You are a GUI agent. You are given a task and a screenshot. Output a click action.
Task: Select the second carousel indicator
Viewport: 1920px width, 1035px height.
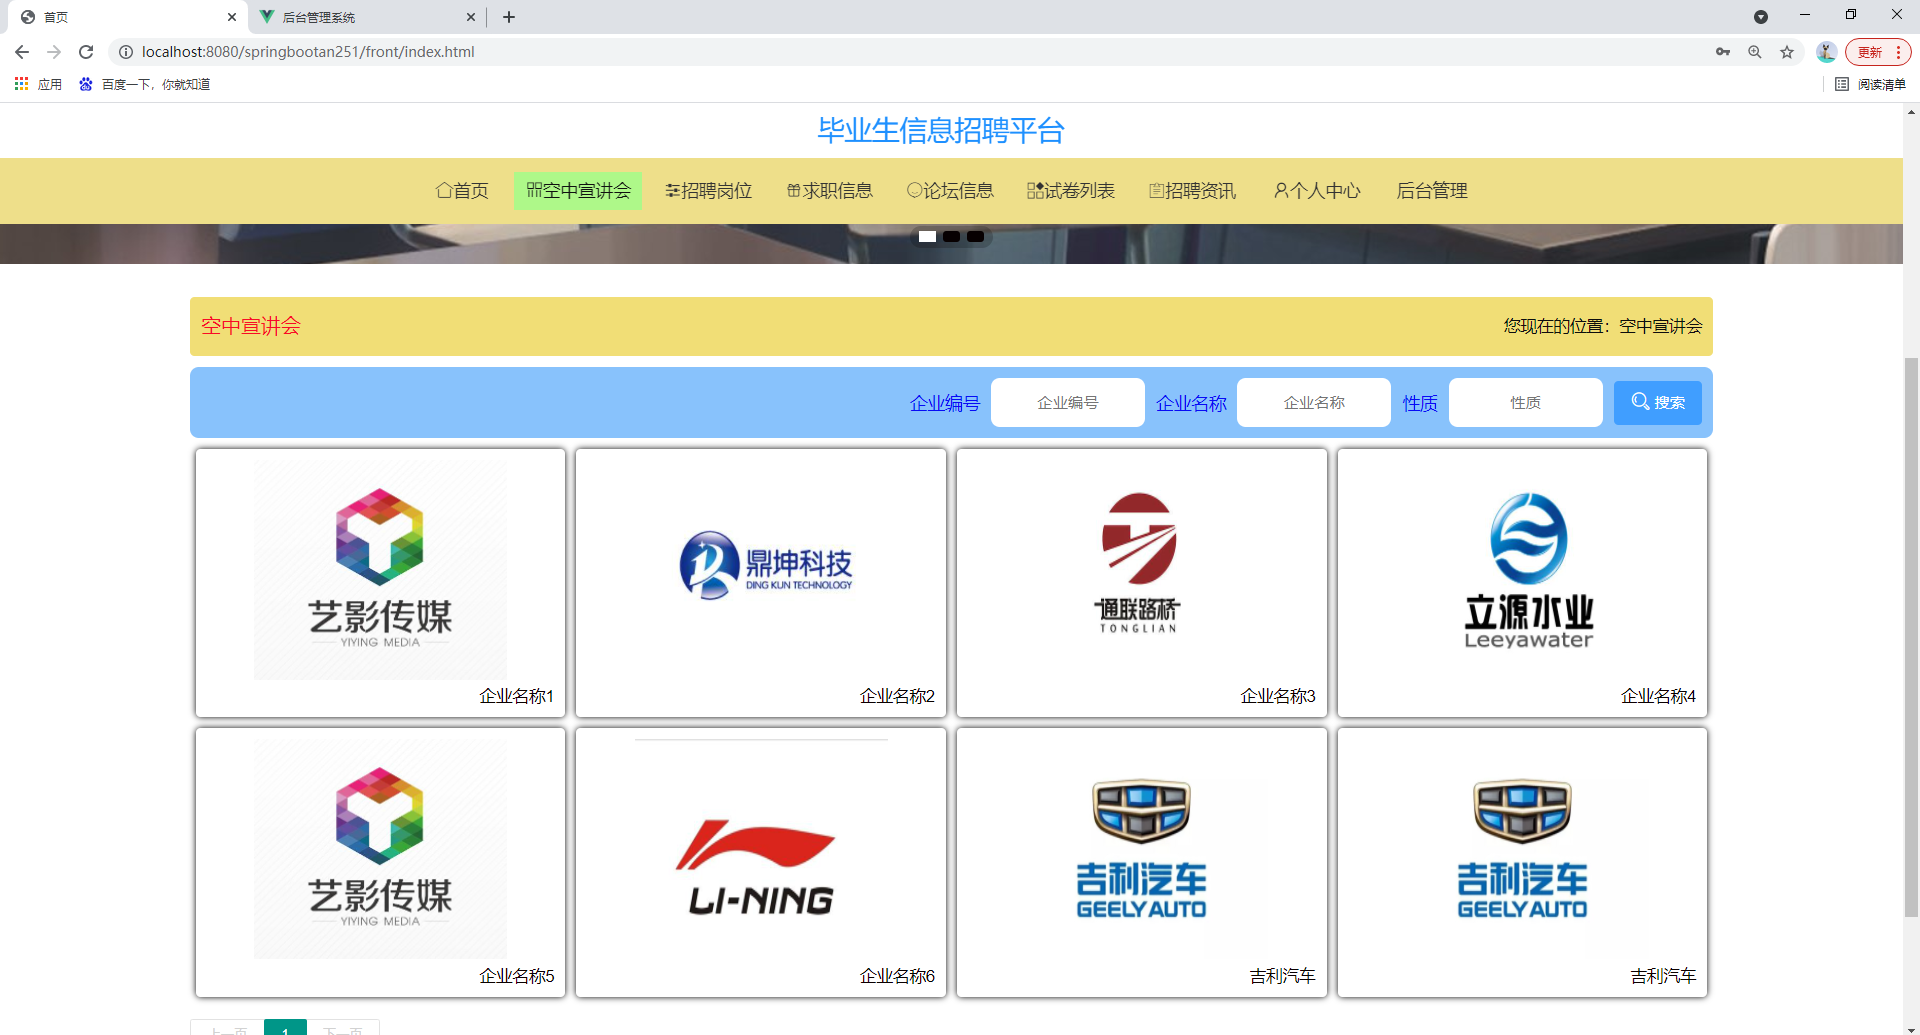pos(951,237)
